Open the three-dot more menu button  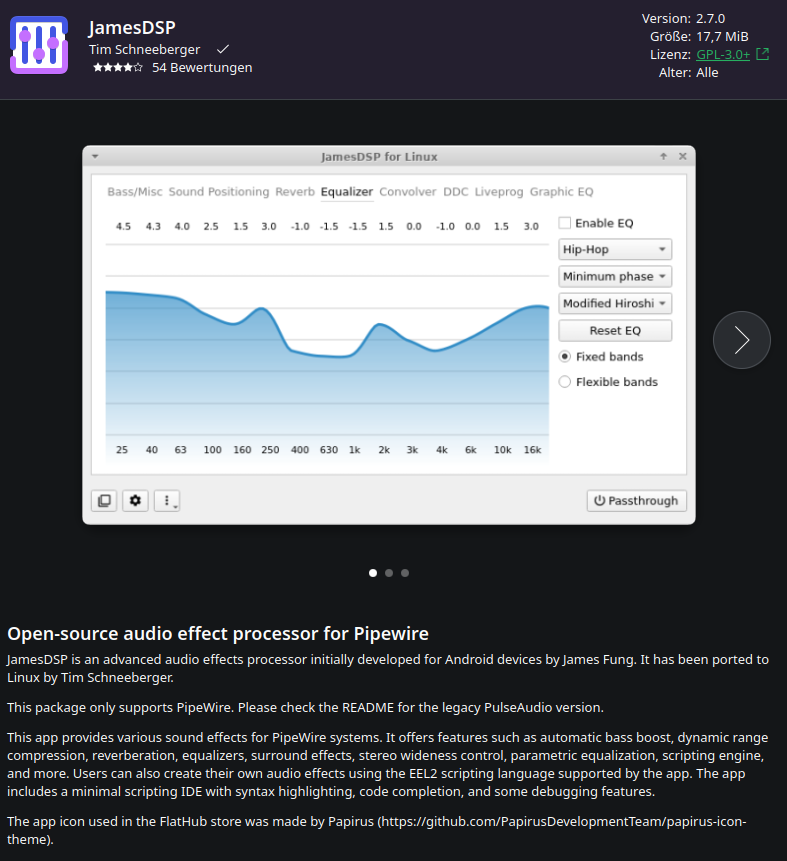(167, 501)
